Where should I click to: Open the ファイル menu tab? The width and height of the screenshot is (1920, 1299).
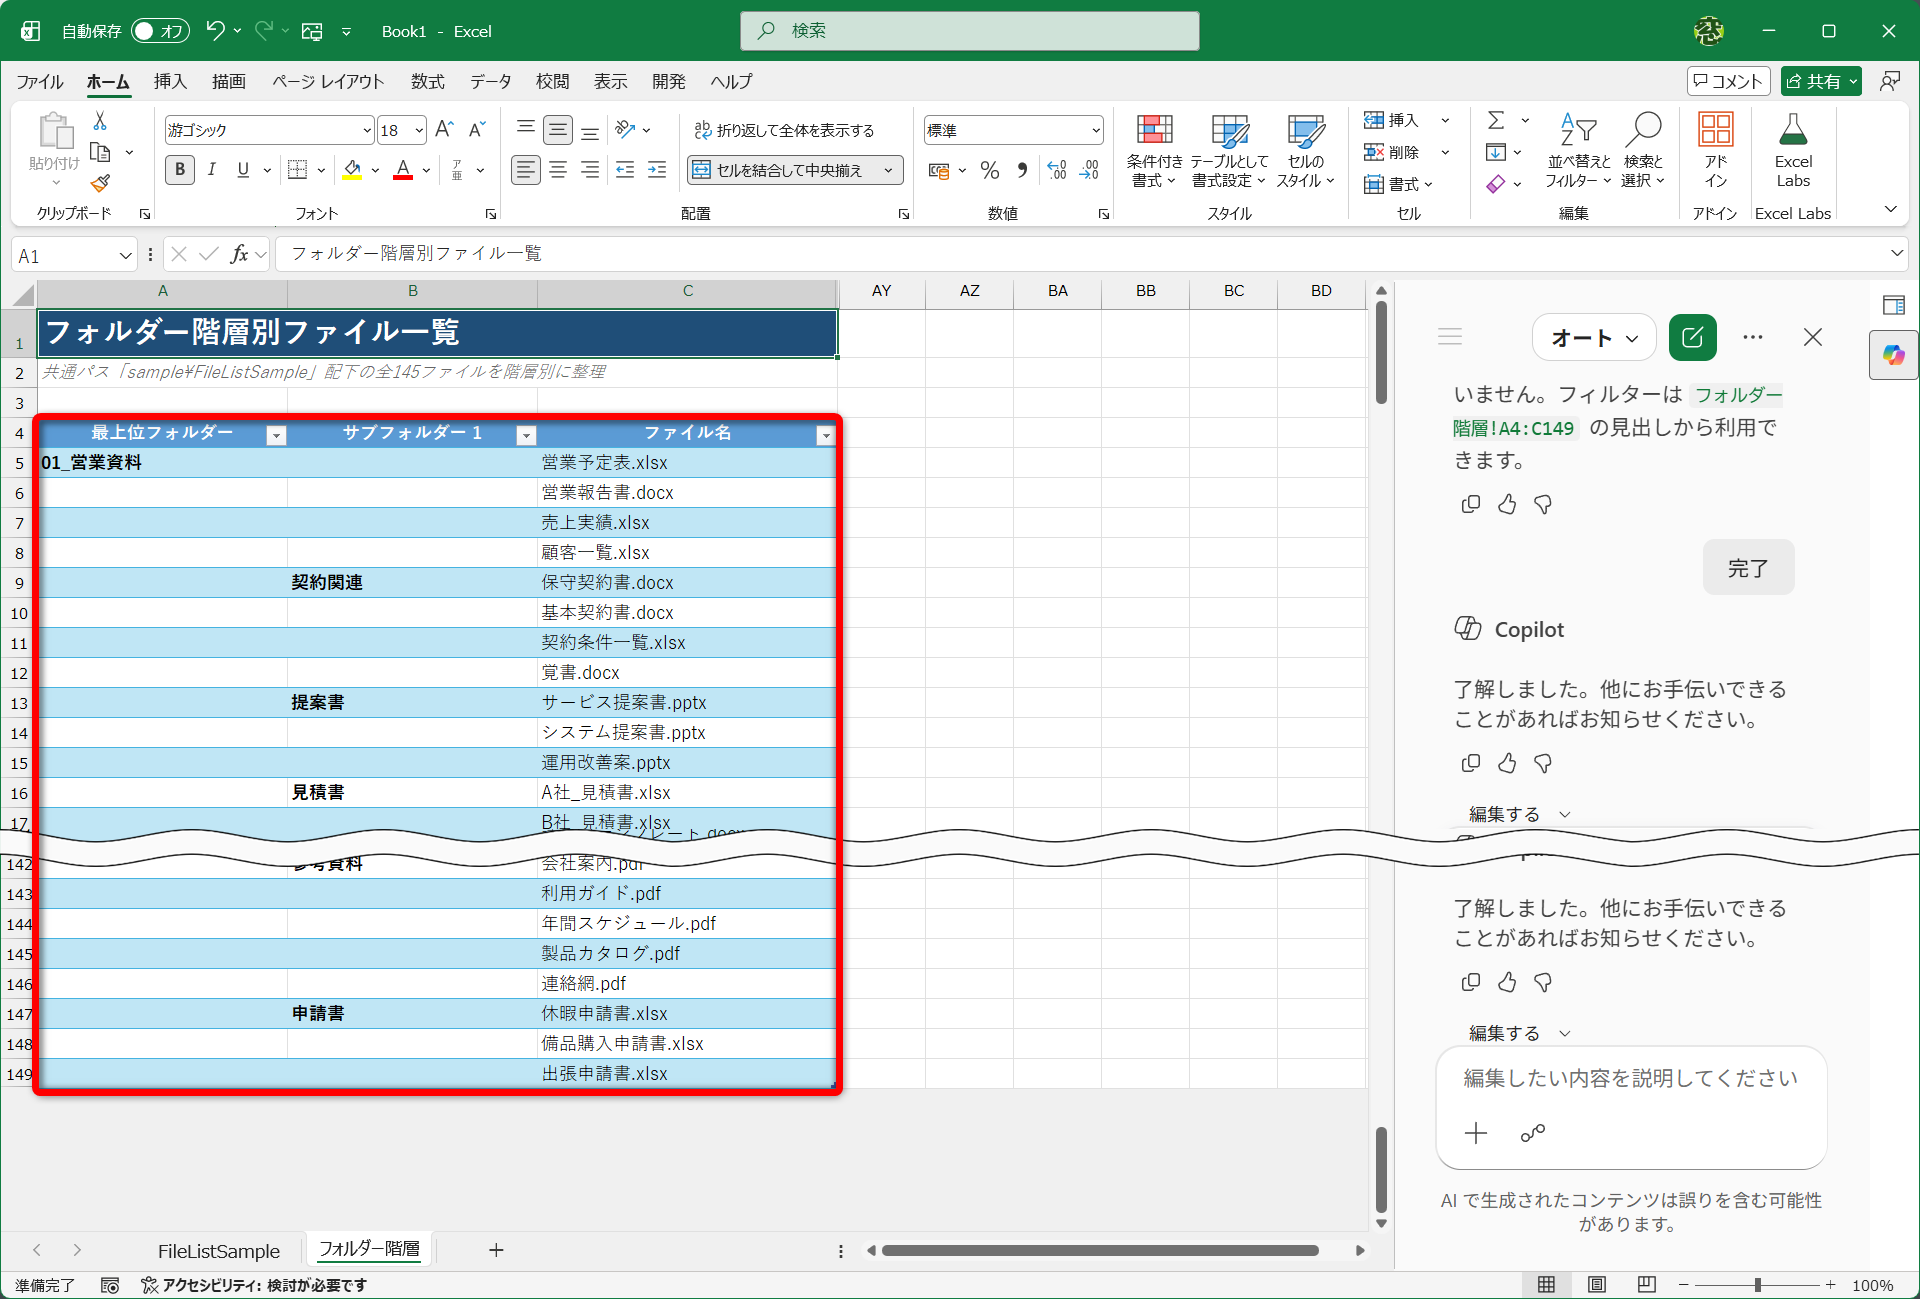click(40, 81)
